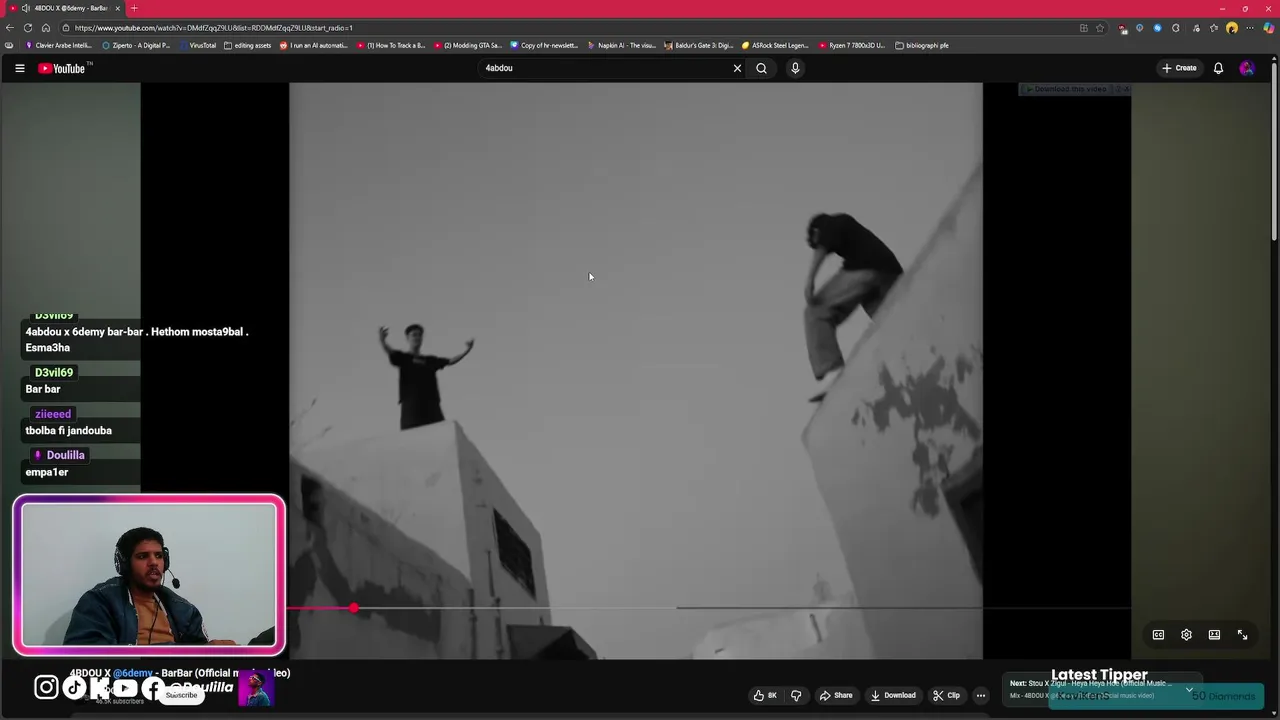Viewport: 1280px width, 720px height.
Task: Click the page vertical scrollbar
Action: pyautogui.click(x=1274, y=150)
